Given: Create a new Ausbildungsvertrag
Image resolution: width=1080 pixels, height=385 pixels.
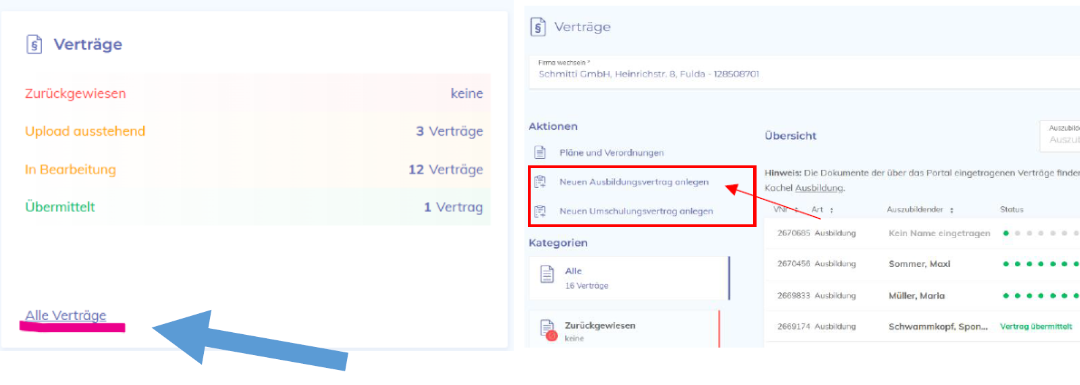Looking at the screenshot, I should tap(634, 182).
